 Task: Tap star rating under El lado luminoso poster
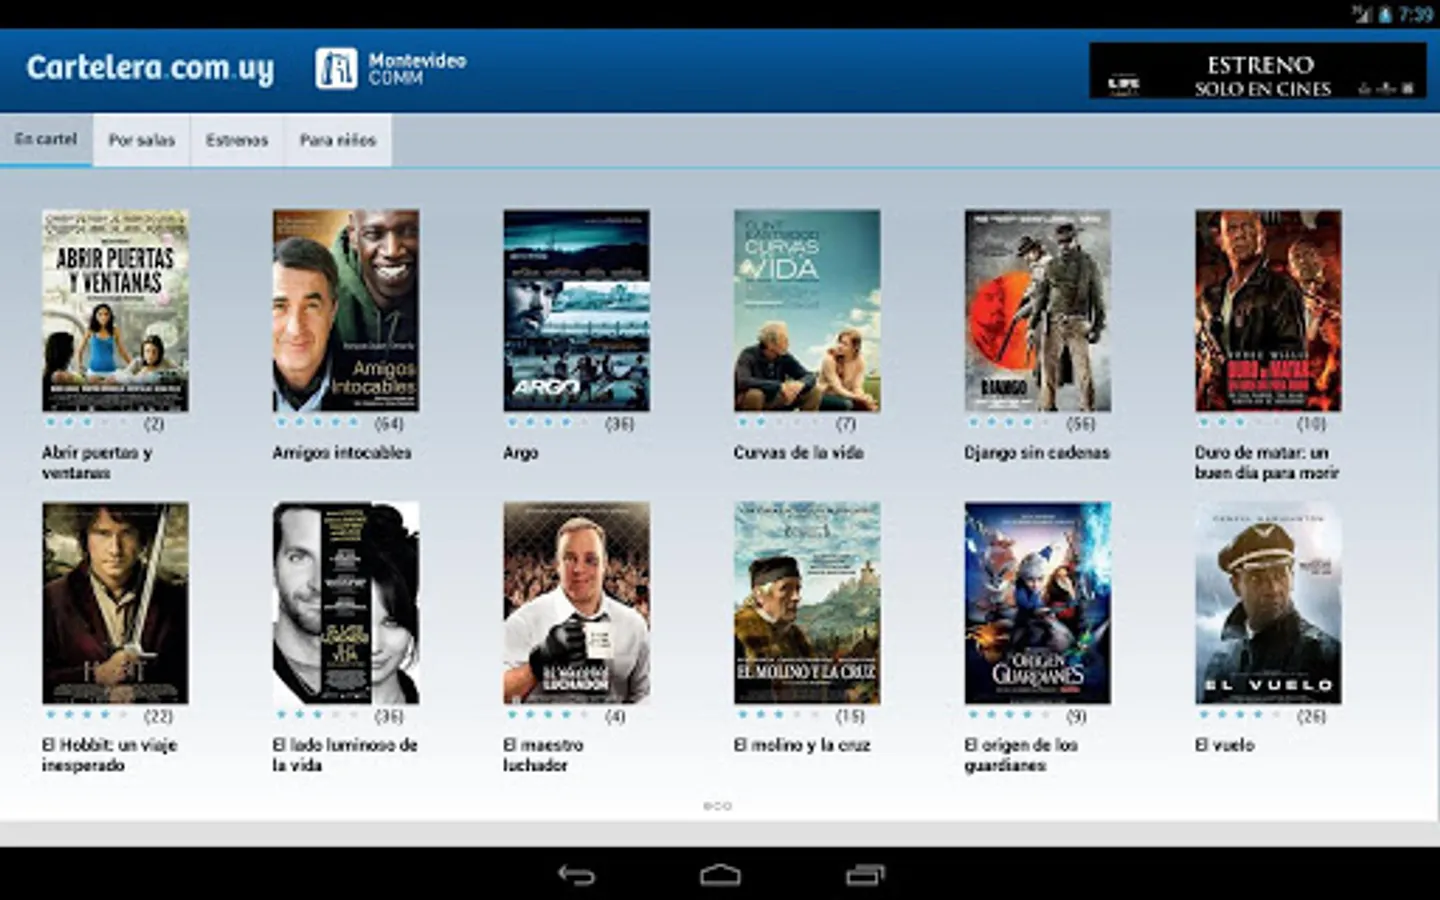click(x=317, y=716)
